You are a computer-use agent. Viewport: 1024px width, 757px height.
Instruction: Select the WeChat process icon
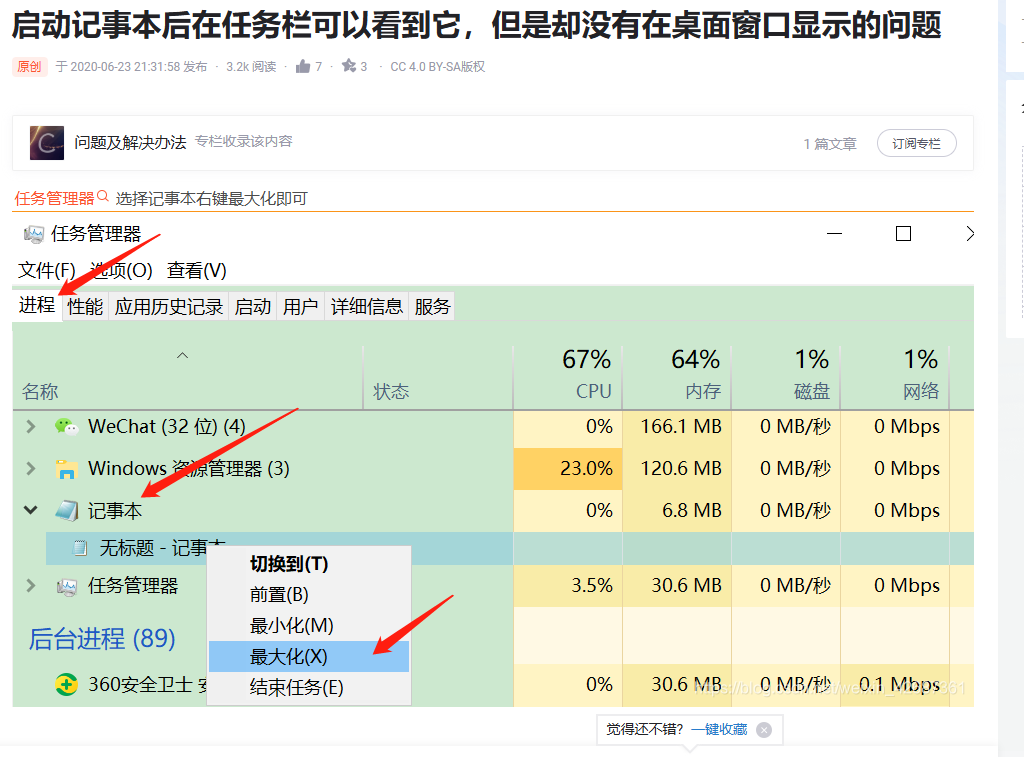[66, 427]
